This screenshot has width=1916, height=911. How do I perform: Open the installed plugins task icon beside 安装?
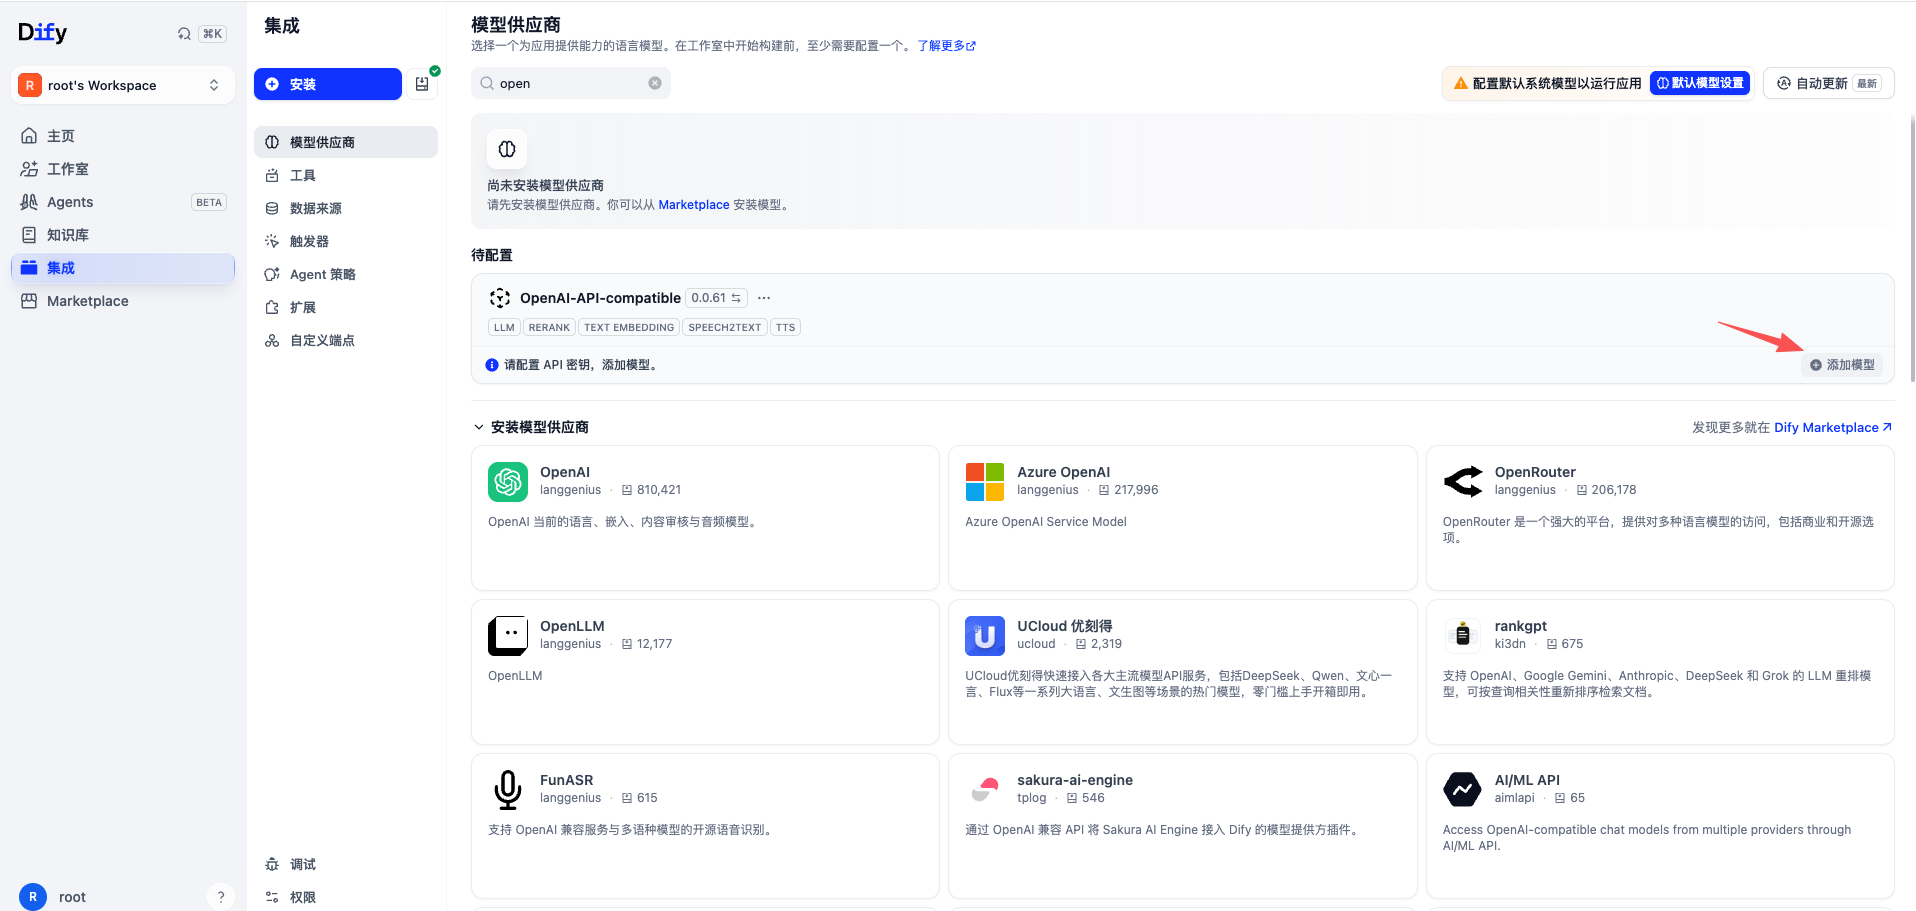pos(422,84)
